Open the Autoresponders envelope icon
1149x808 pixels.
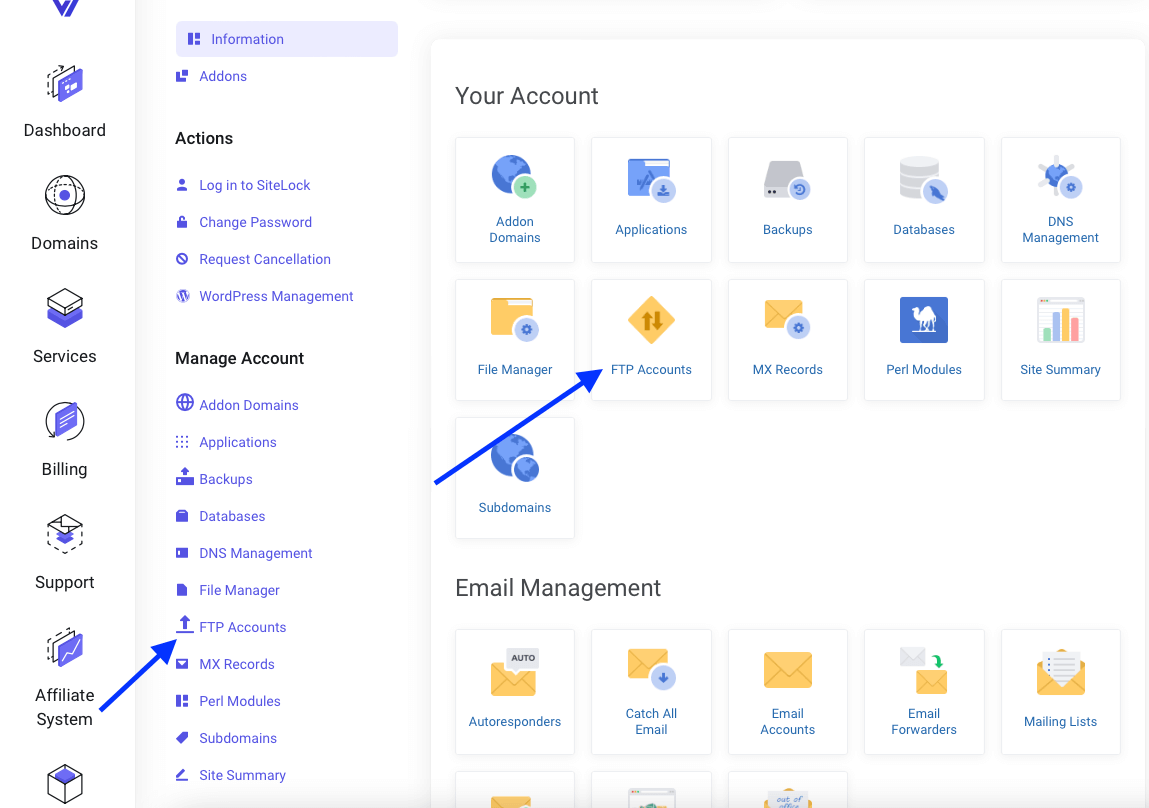click(x=515, y=672)
